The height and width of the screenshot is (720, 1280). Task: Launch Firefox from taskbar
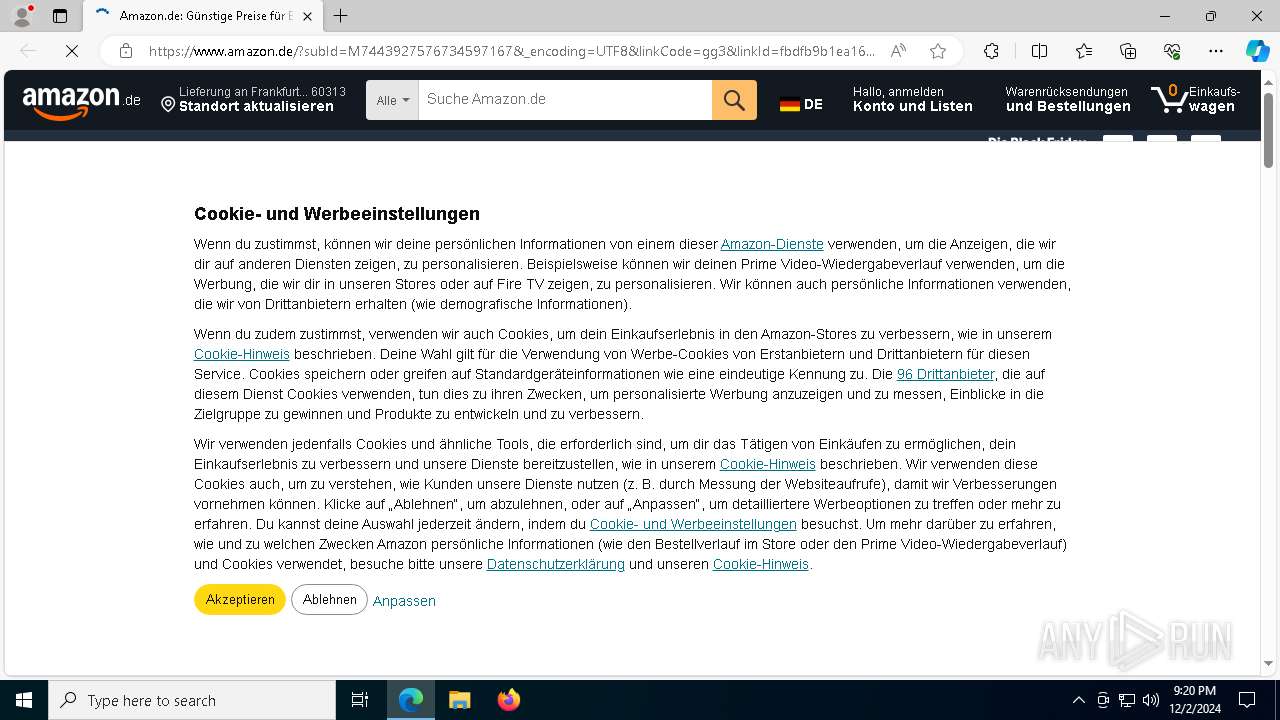tap(508, 700)
